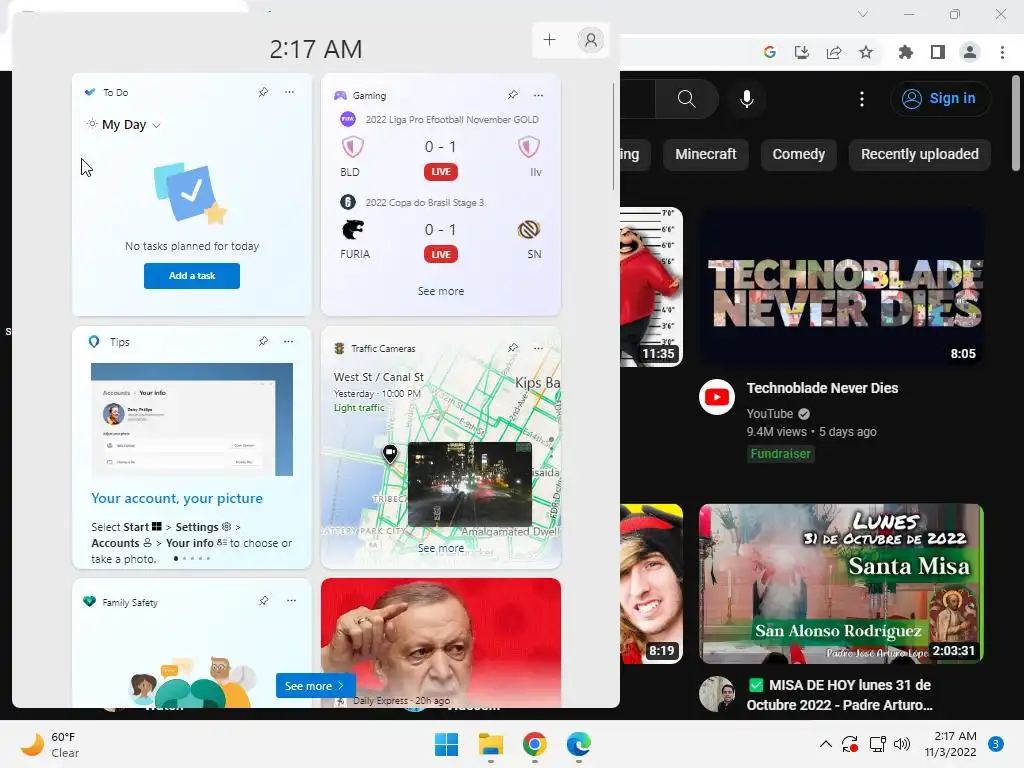1024x768 pixels.
Task: Click the YouTube Sign in button
Action: pos(940,99)
